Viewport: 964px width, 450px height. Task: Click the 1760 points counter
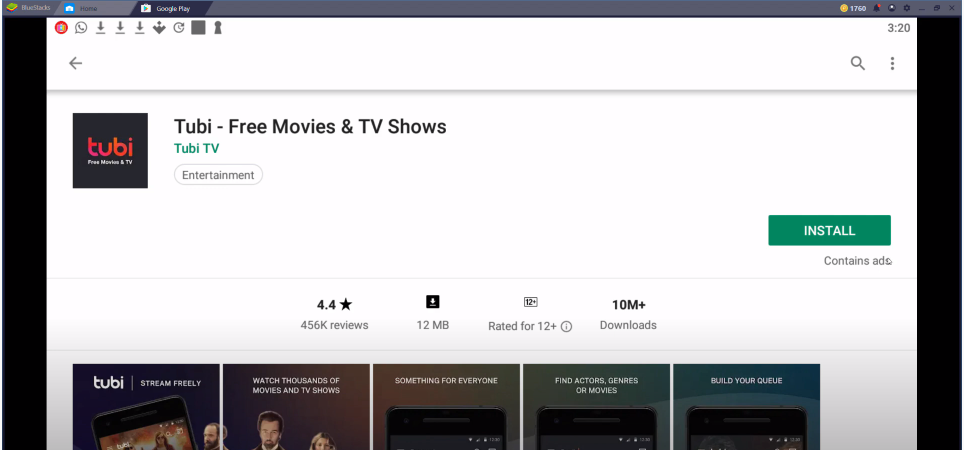tap(858, 9)
